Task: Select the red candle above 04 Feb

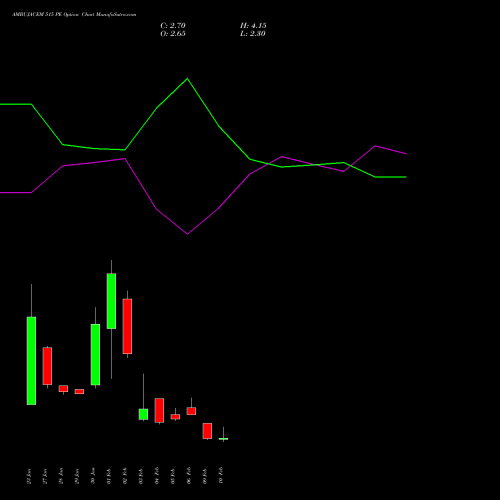Action: tap(159, 410)
